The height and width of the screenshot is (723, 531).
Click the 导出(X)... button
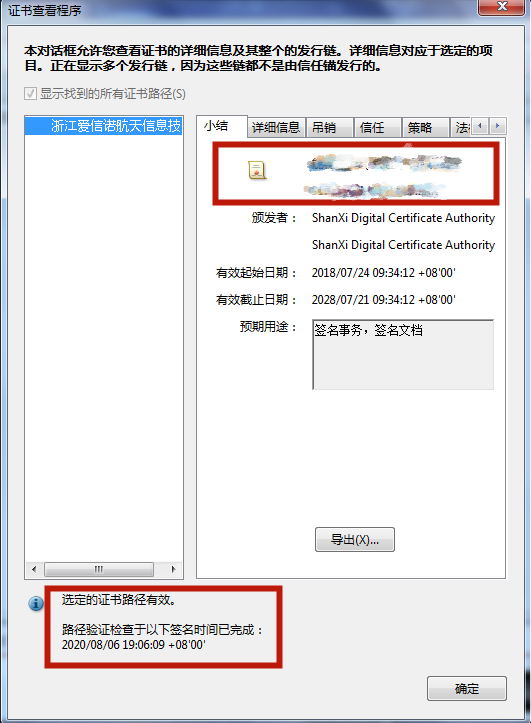coord(354,539)
